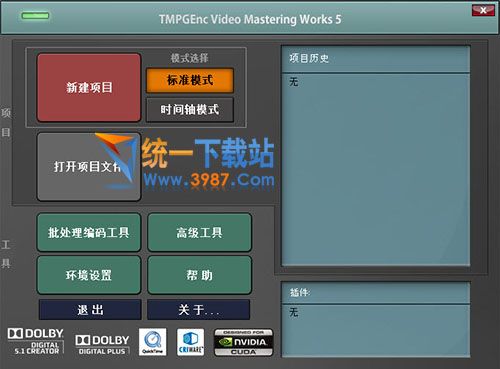Create a new project via 新建项目
500x369 pixels.
[89, 88]
